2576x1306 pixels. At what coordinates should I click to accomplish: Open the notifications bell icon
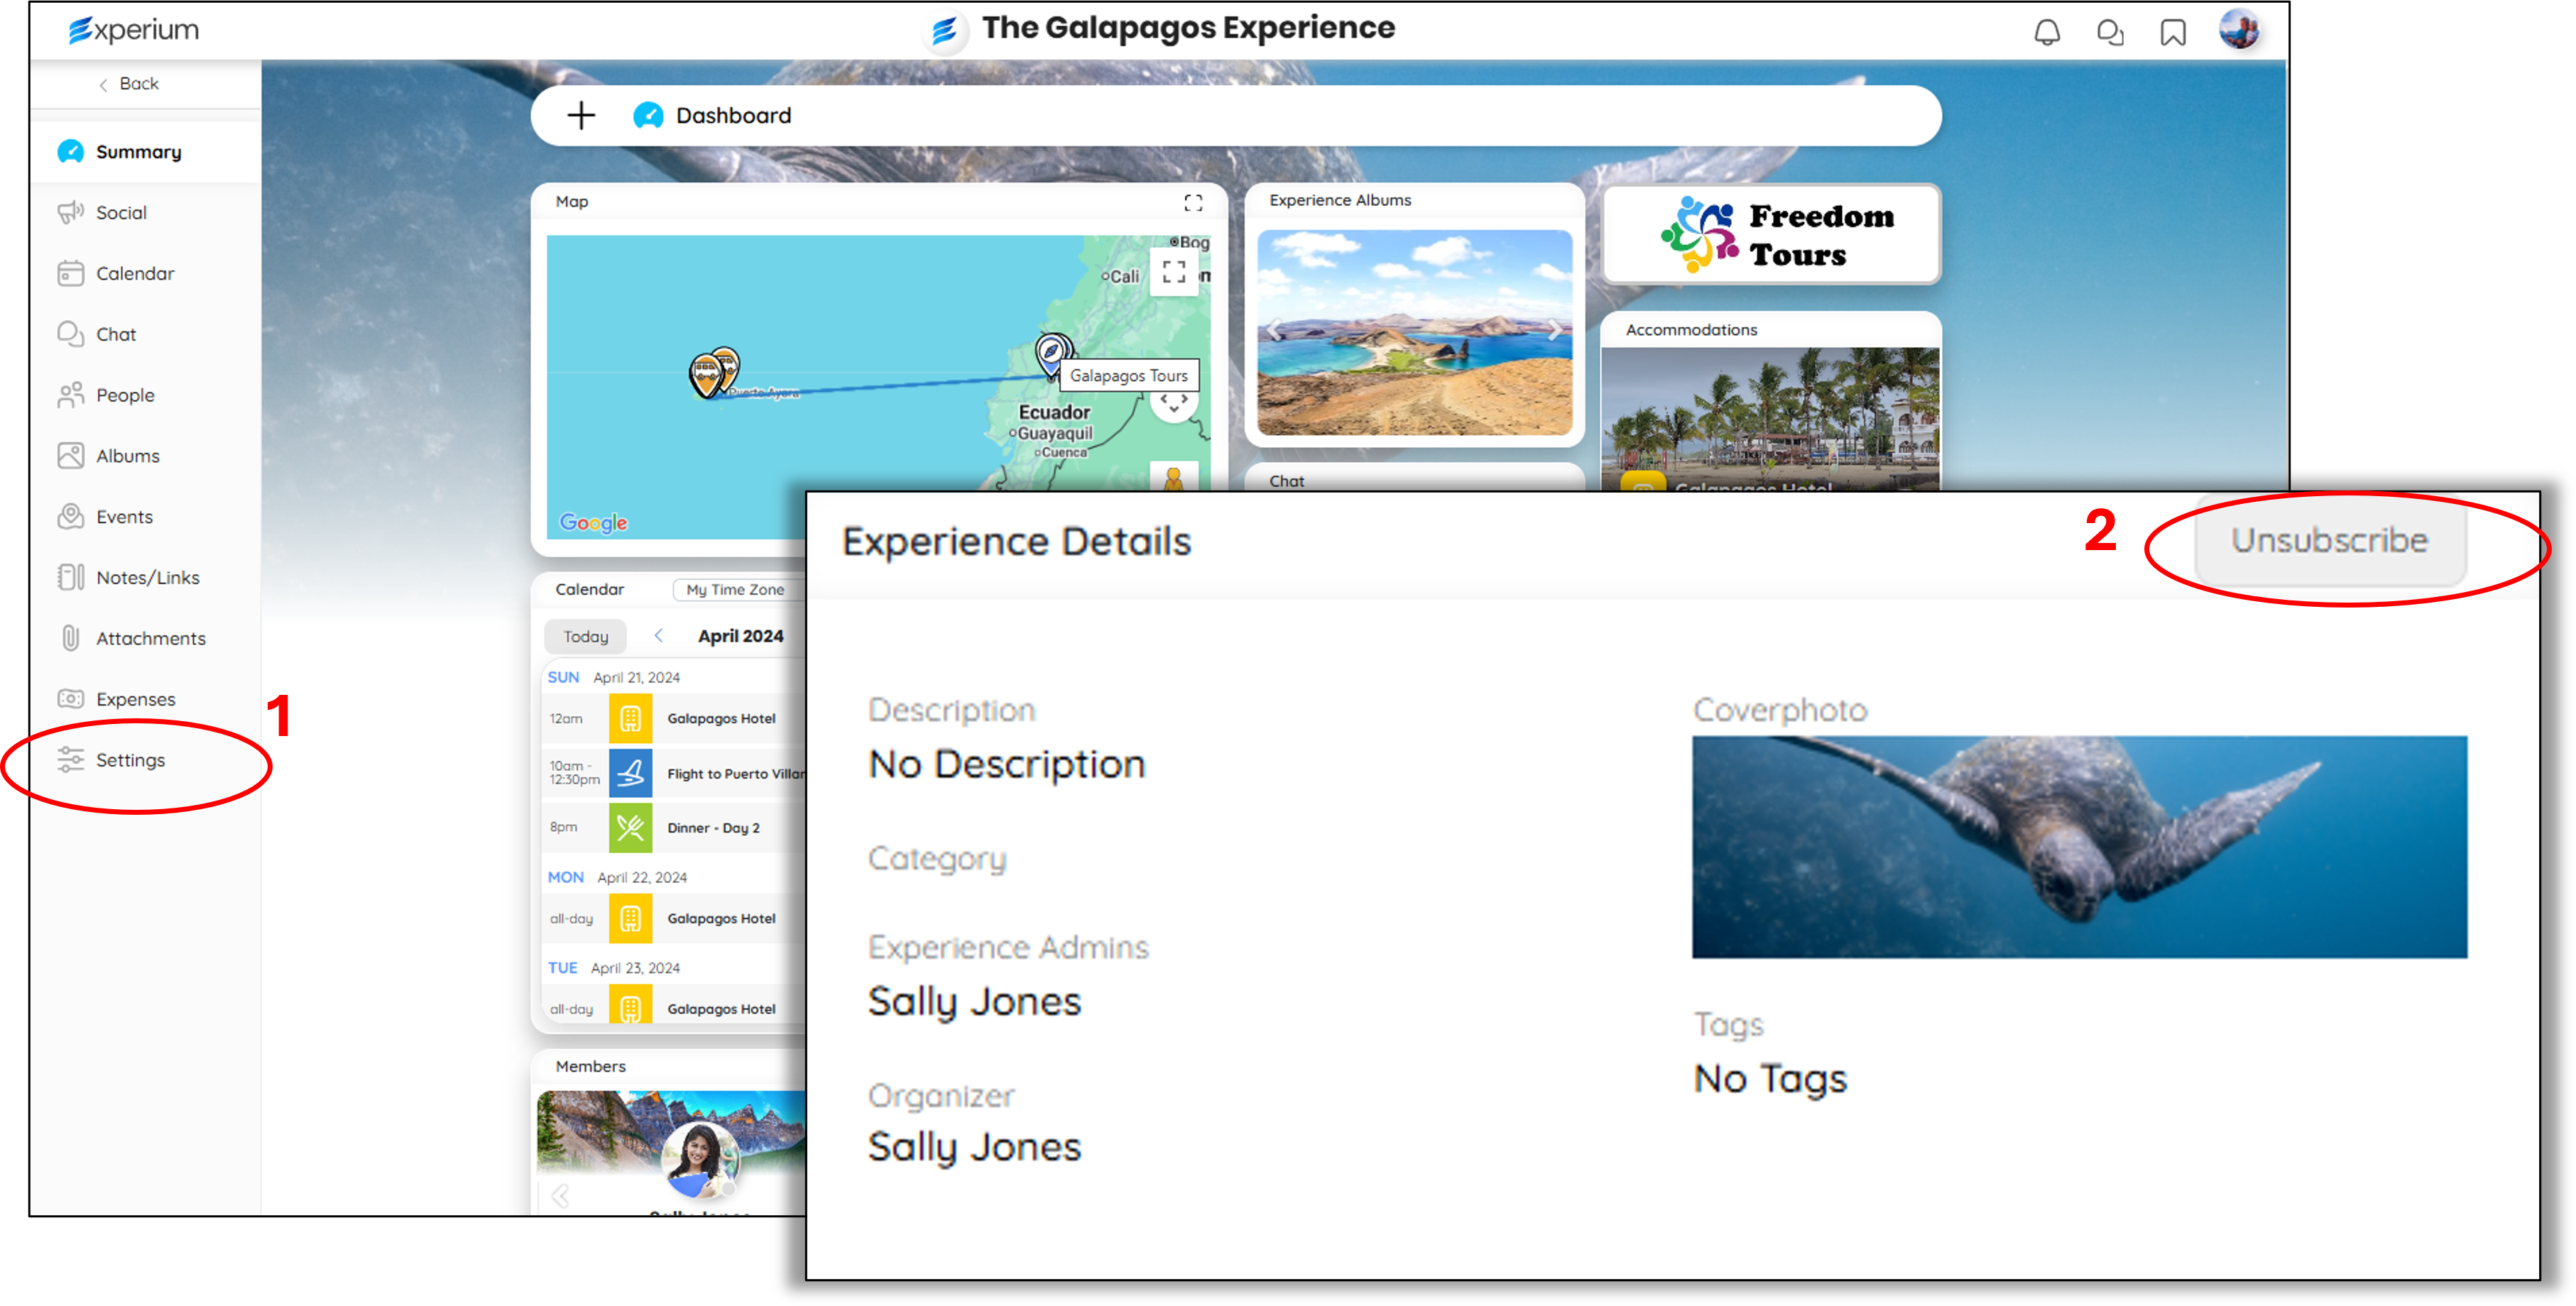(x=2046, y=33)
